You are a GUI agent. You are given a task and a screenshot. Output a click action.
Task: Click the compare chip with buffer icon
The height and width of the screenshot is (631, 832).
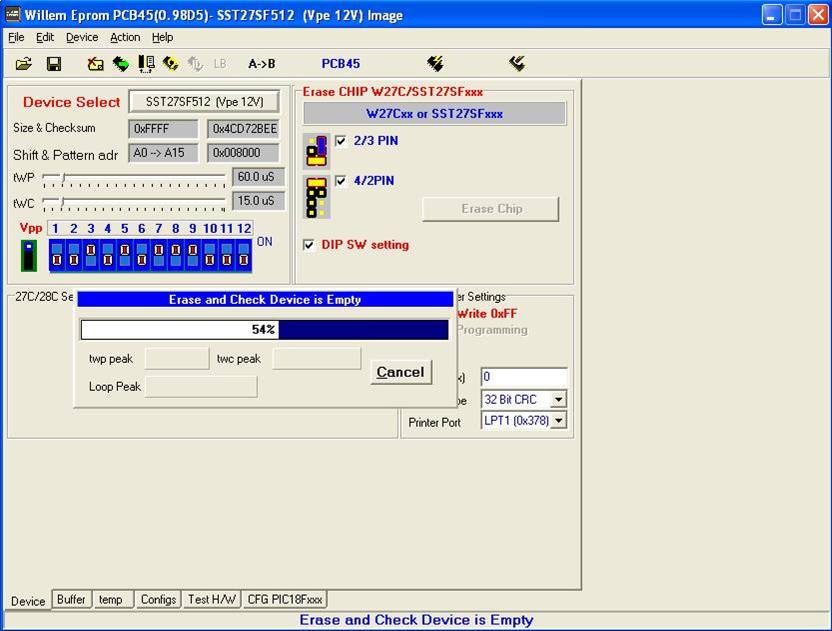coord(146,64)
